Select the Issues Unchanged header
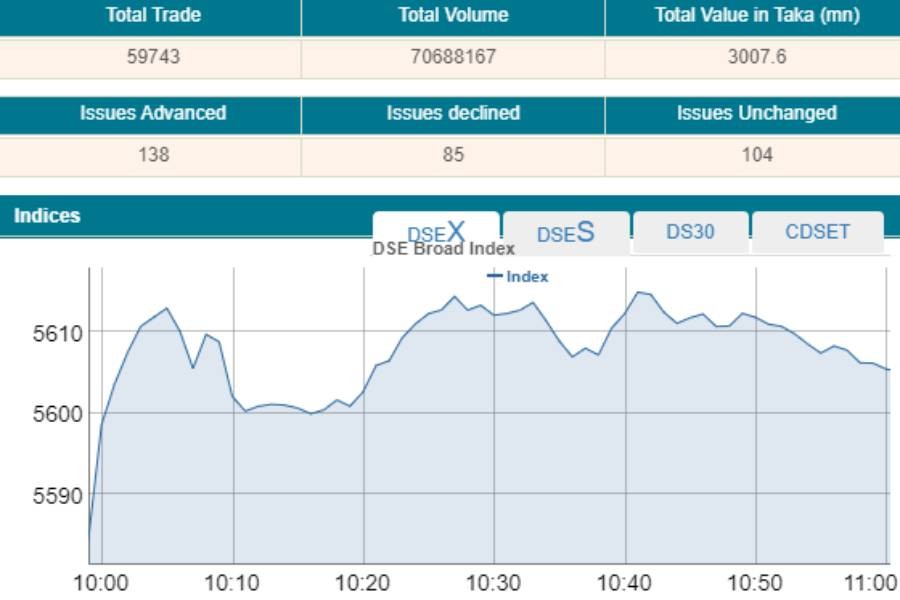 (756, 113)
